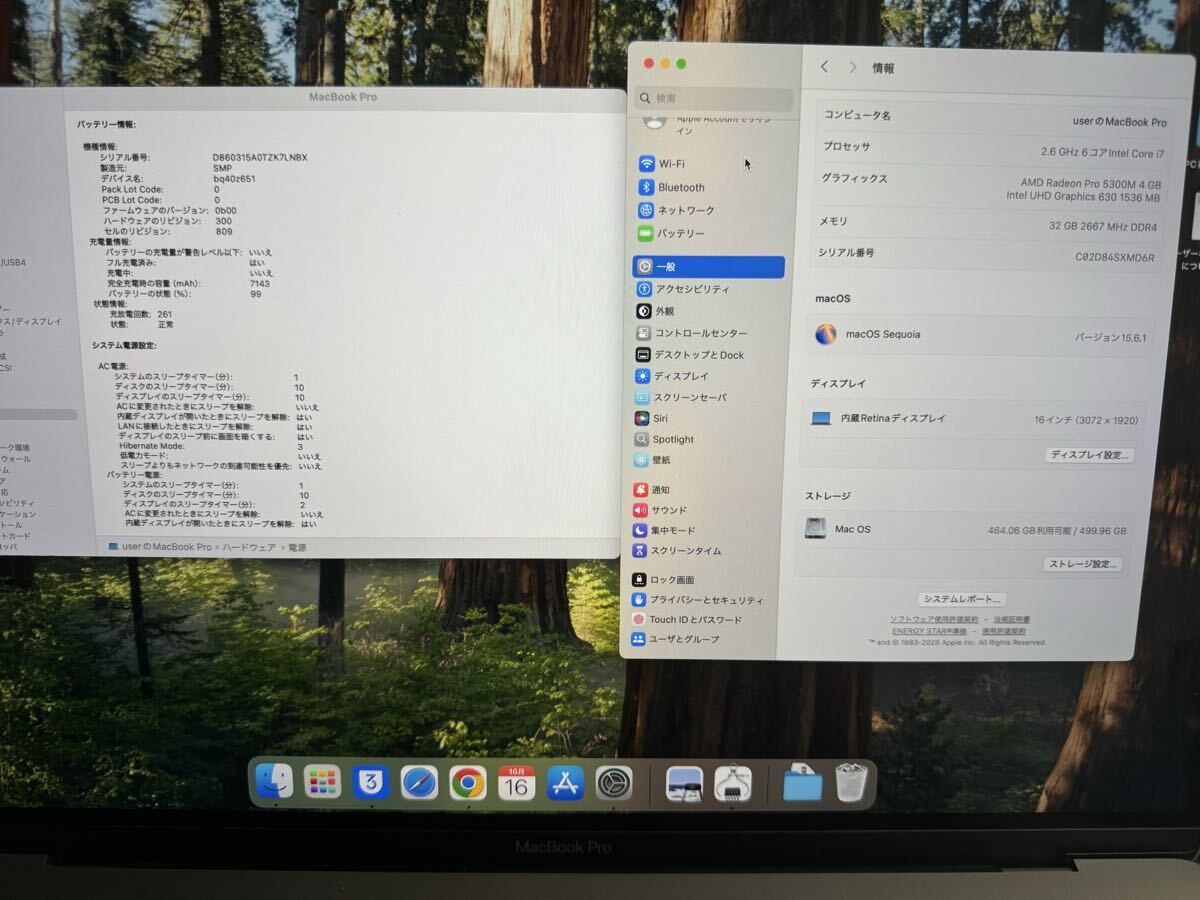
Task: Click battery serial D860315A0TZK7LNBX
Action: point(260,157)
